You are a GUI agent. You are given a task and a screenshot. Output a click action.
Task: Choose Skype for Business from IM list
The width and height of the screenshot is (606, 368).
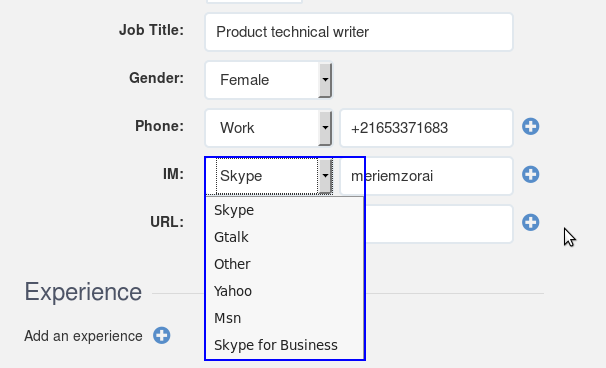[285, 345]
